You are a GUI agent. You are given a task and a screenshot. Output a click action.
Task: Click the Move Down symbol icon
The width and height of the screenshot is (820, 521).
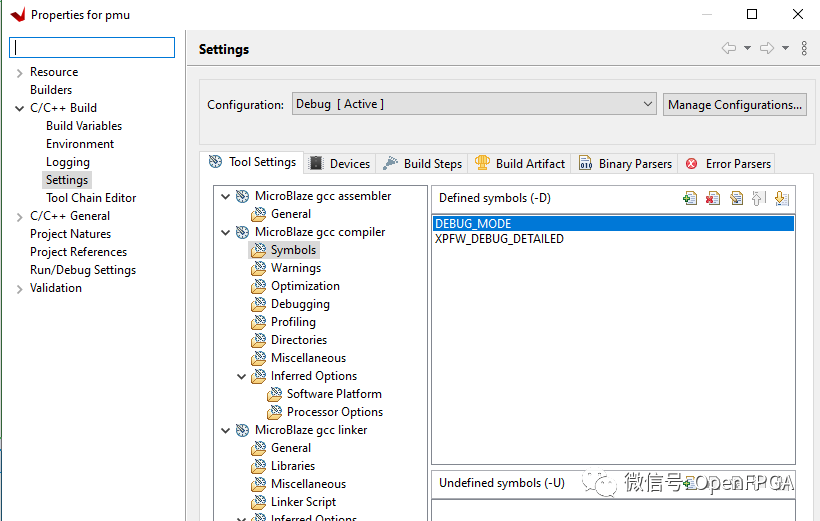coord(782,198)
